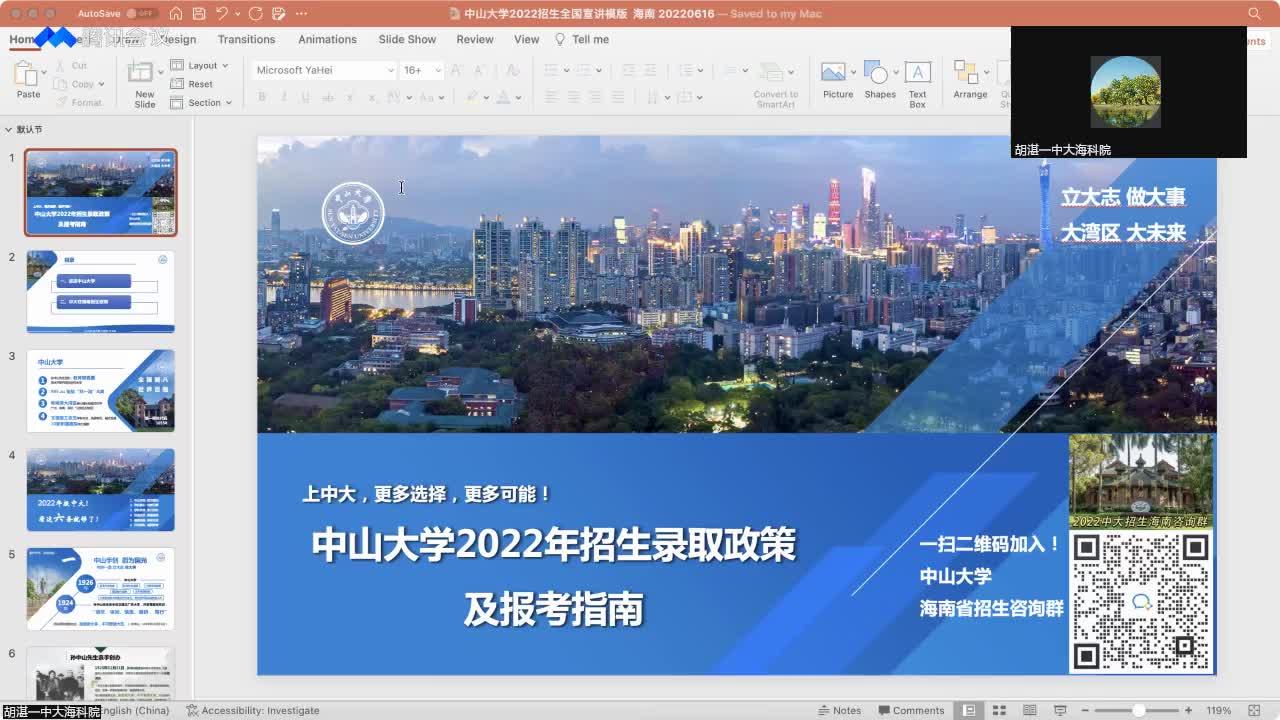This screenshot has height=720, width=1280.
Task: Click the slogan 立大志 做大事 on slide
Action: point(1123,197)
